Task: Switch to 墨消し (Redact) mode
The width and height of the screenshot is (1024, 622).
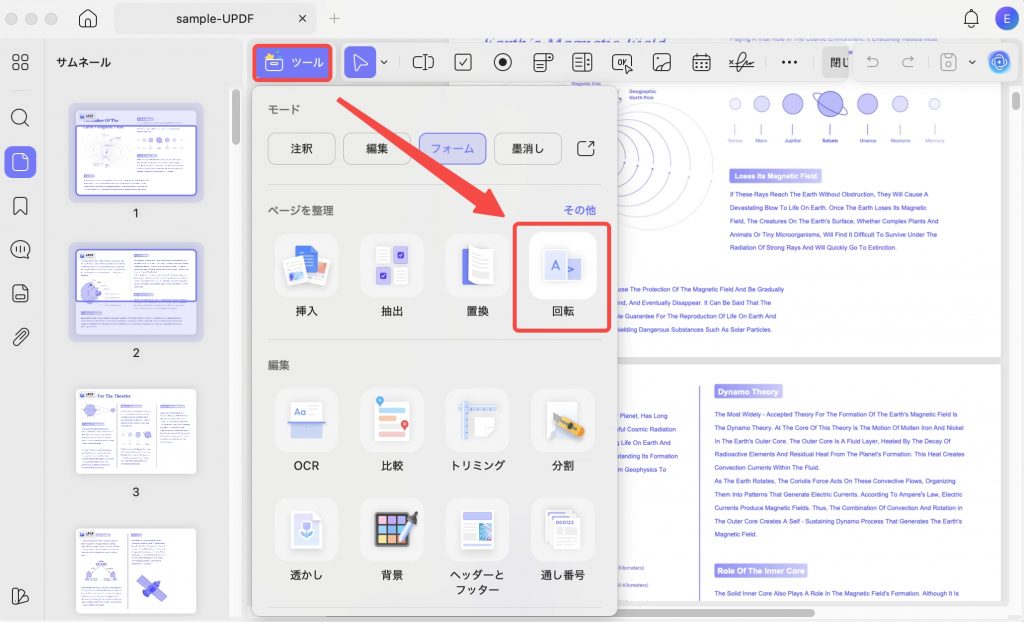Action: (x=528, y=149)
